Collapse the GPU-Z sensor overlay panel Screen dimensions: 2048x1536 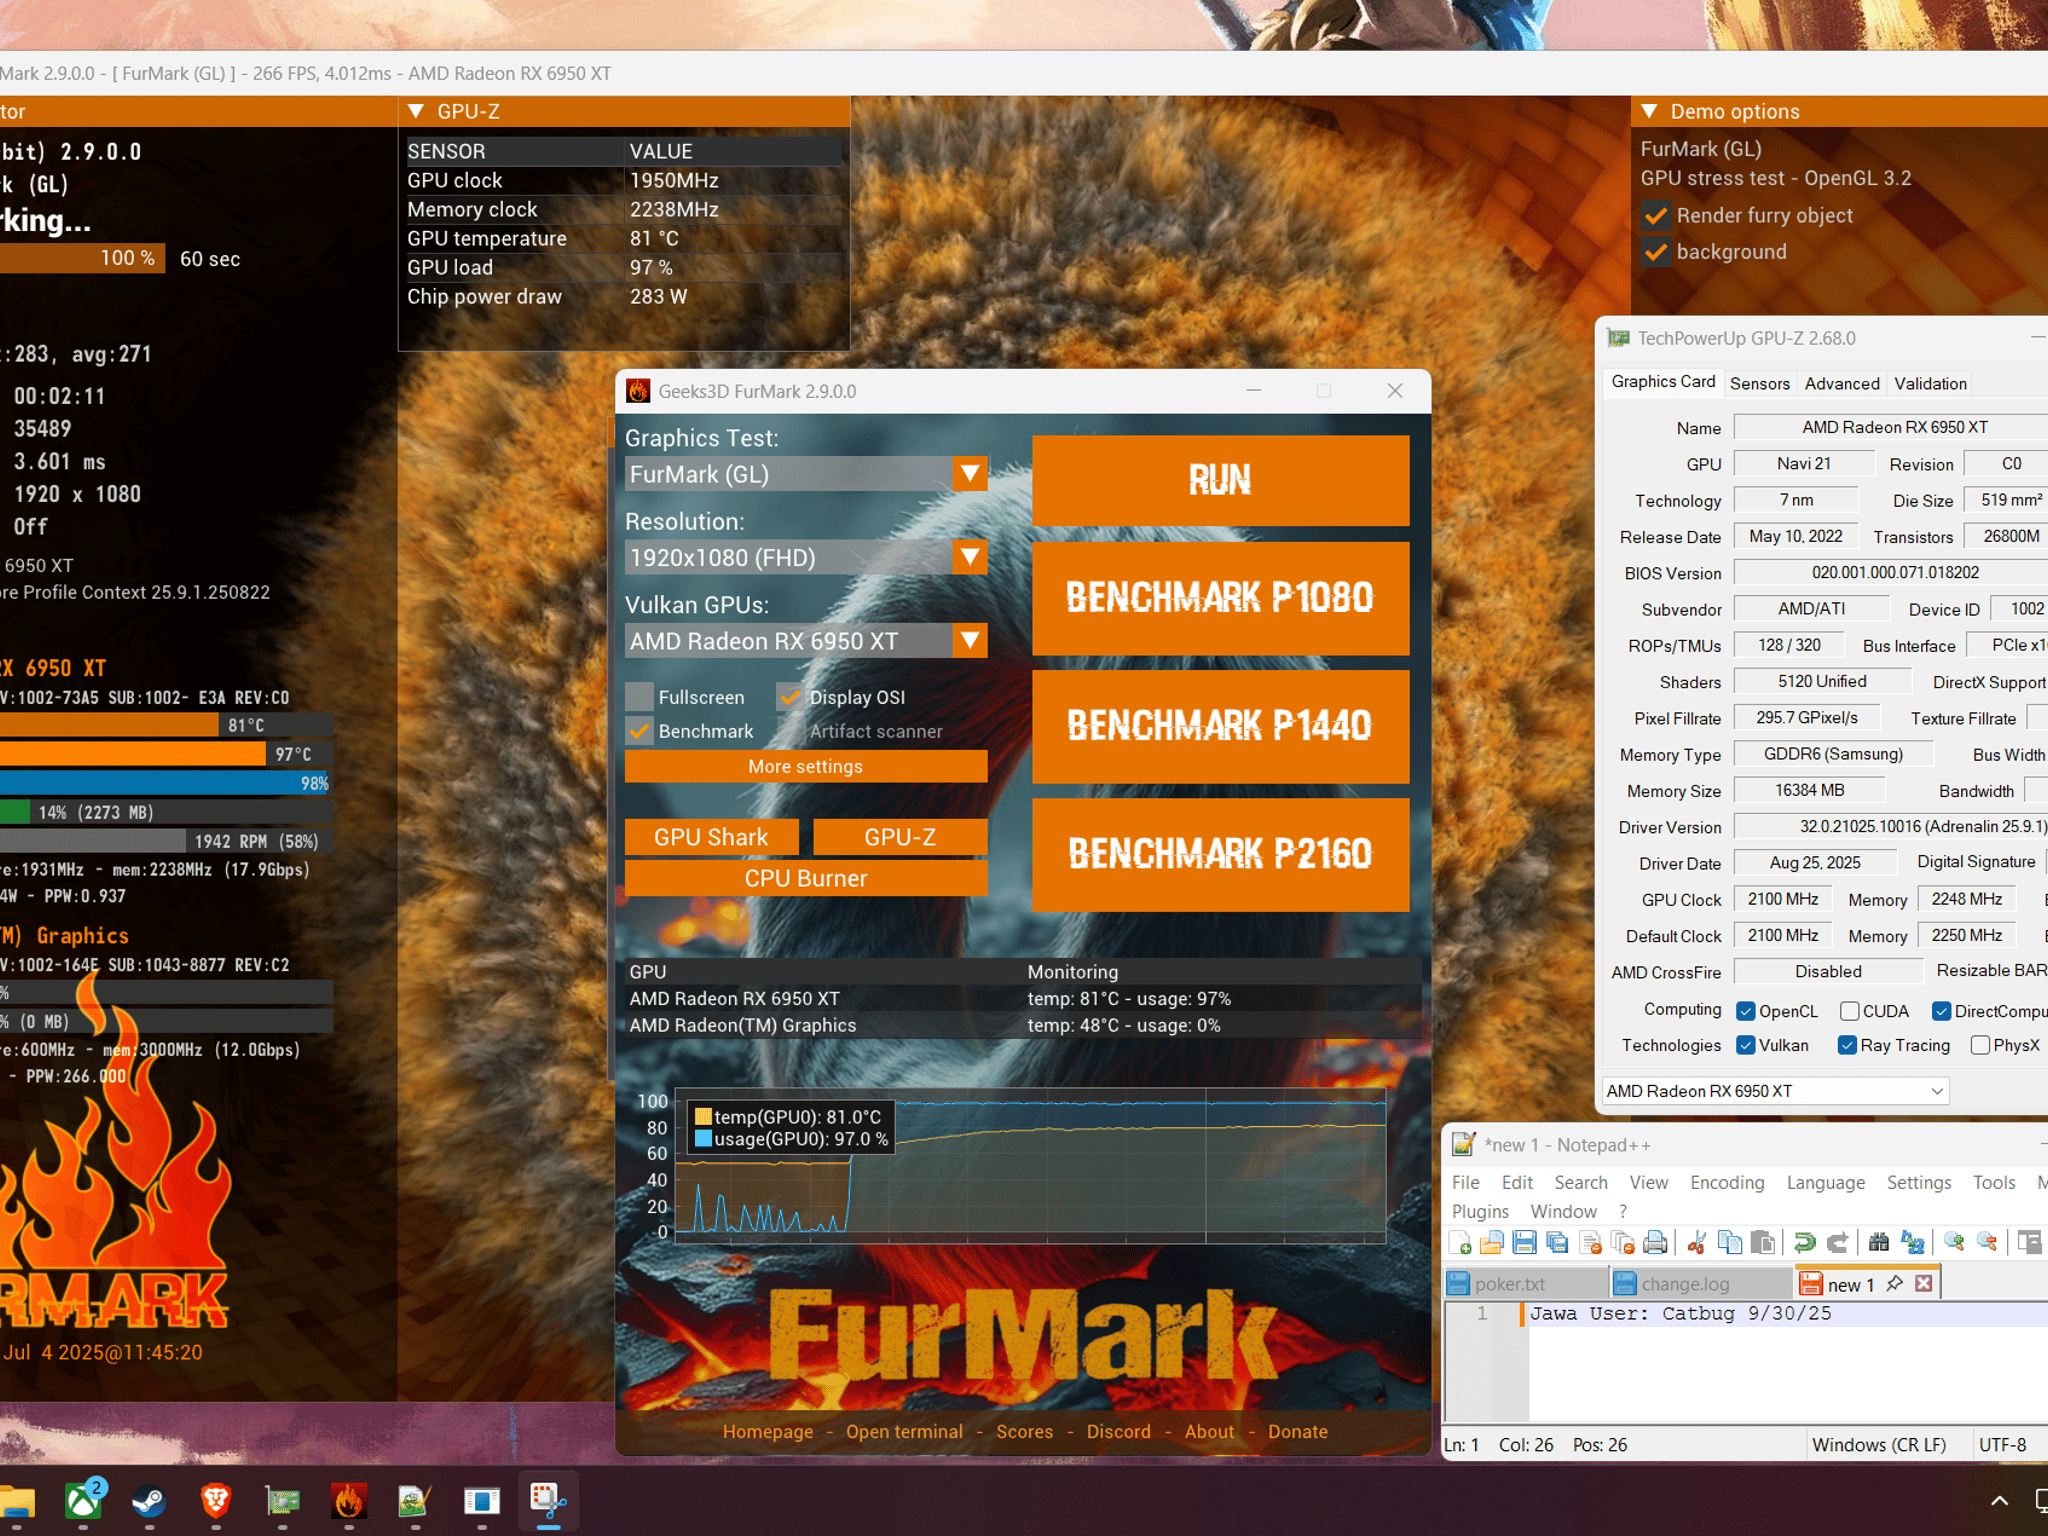pos(416,111)
